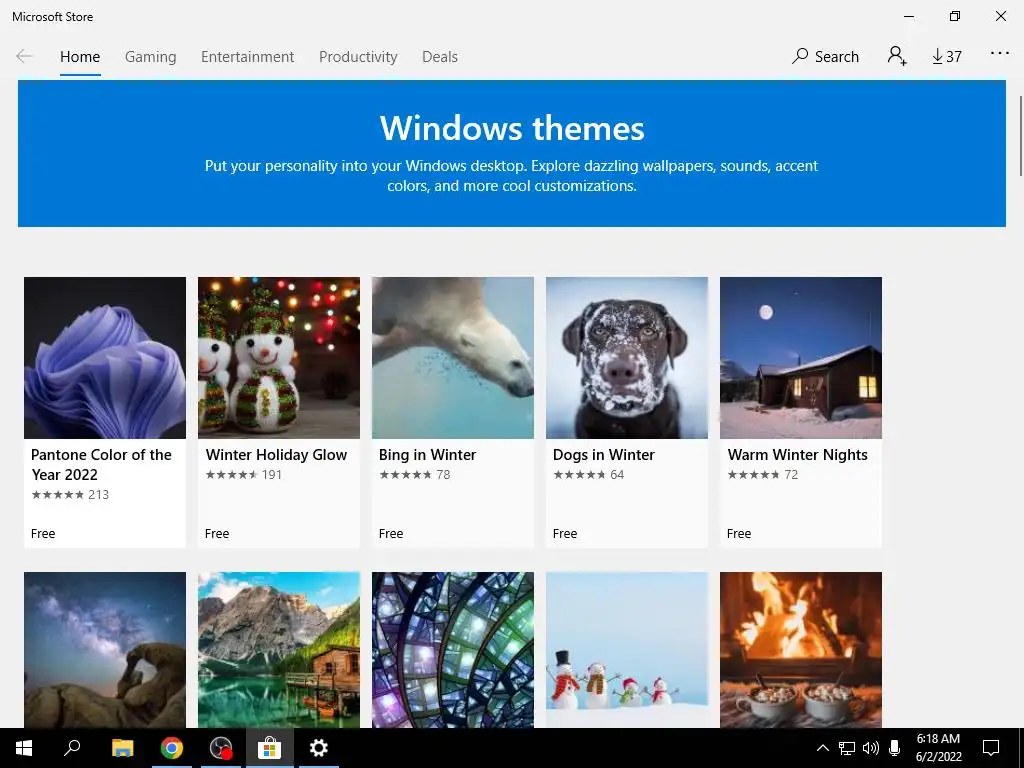Click the Free price on Warm Winter Nights card
The width and height of the screenshot is (1024, 768).
click(739, 534)
